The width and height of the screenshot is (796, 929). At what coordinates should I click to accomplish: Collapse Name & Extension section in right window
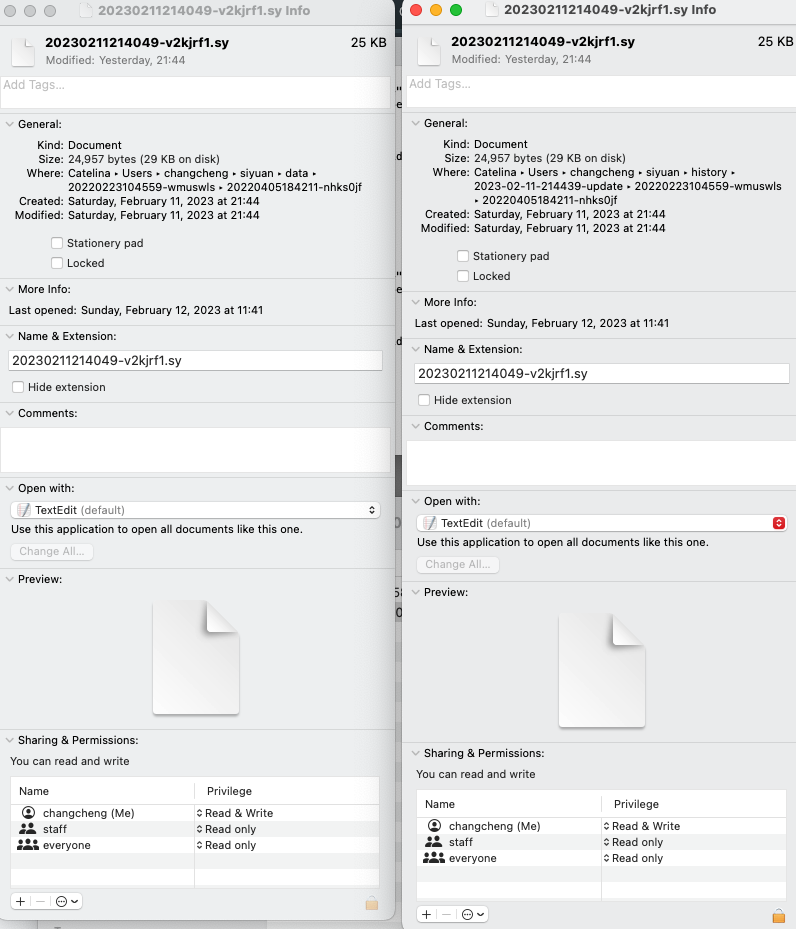pyautogui.click(x=416, y=349)
